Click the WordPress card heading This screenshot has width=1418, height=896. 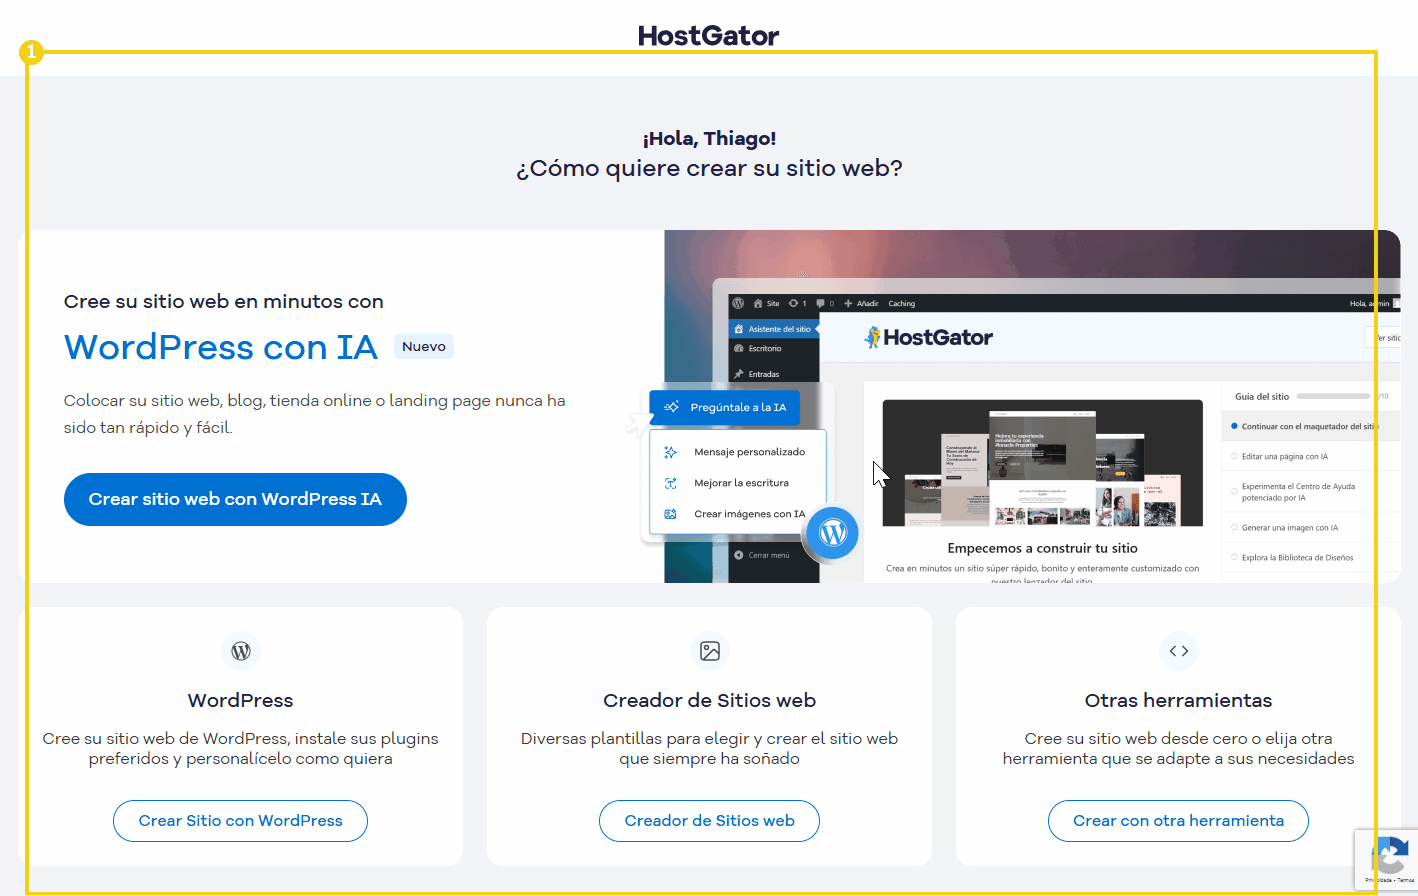241,700
